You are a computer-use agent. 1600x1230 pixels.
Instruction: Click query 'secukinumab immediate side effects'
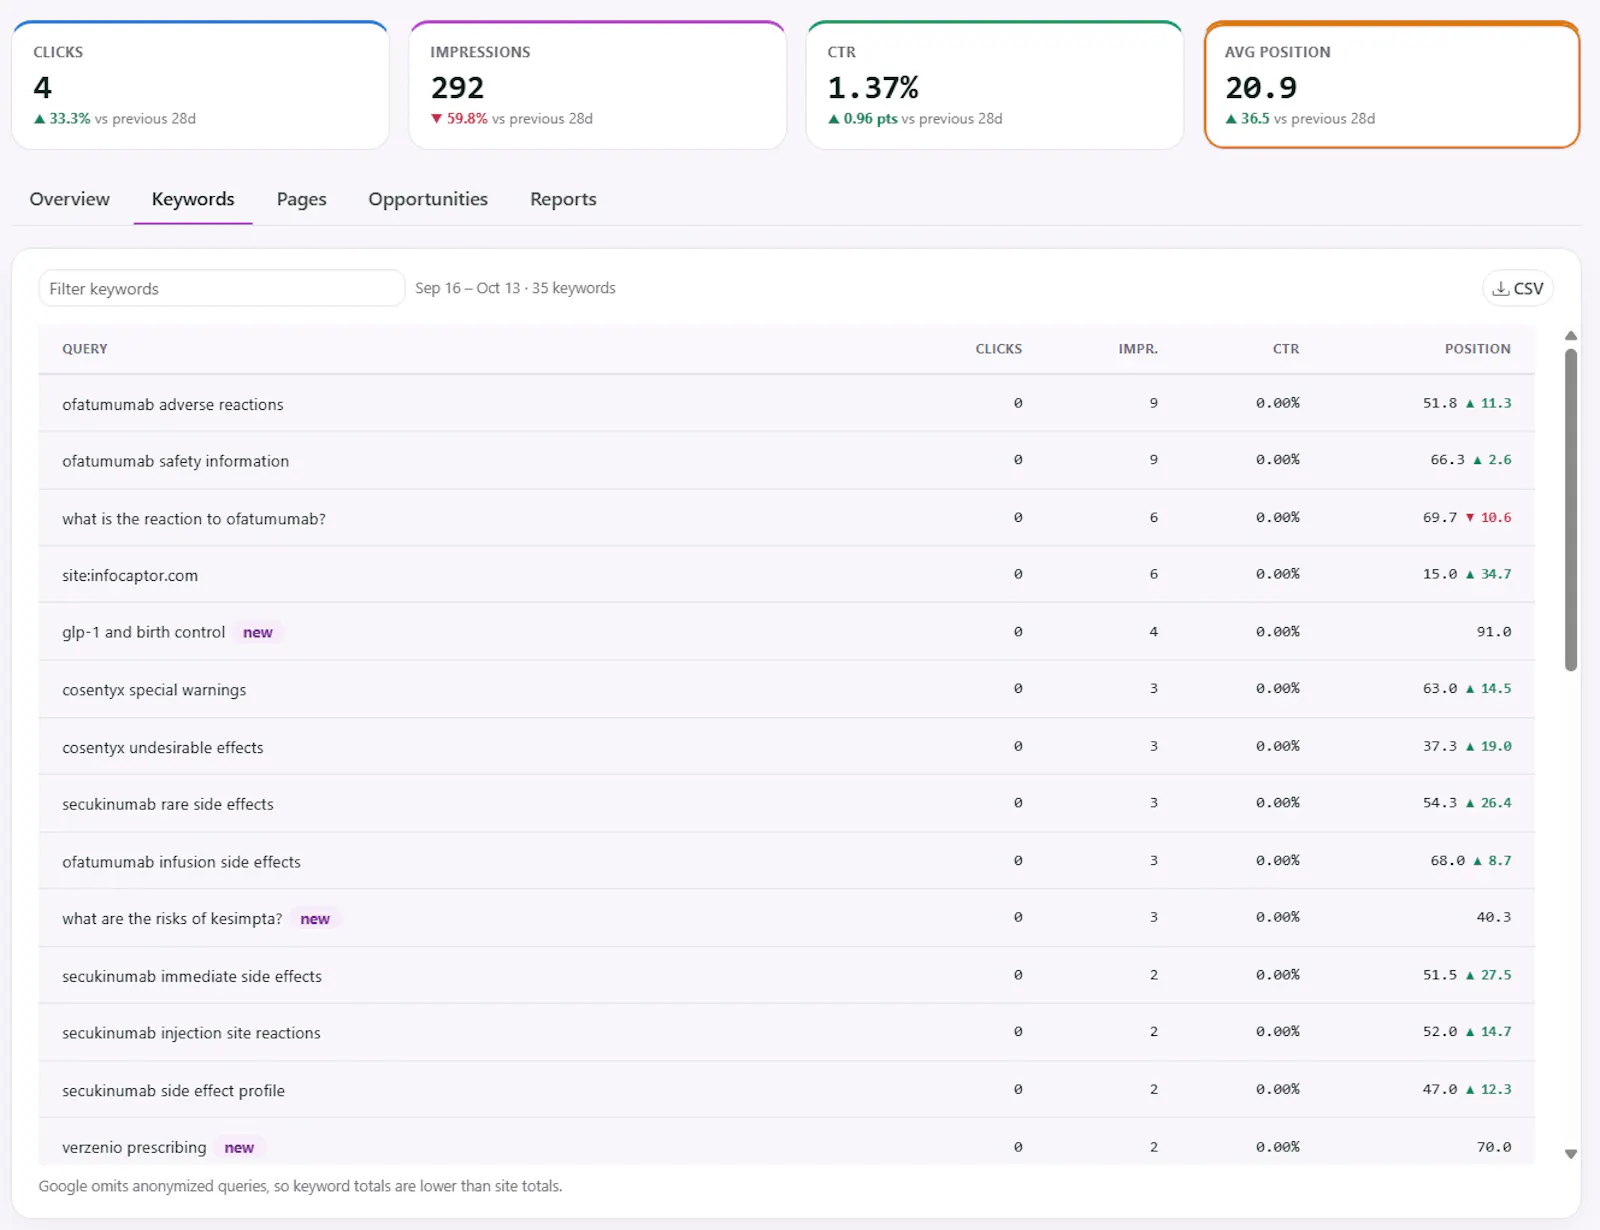coord(192,976)
